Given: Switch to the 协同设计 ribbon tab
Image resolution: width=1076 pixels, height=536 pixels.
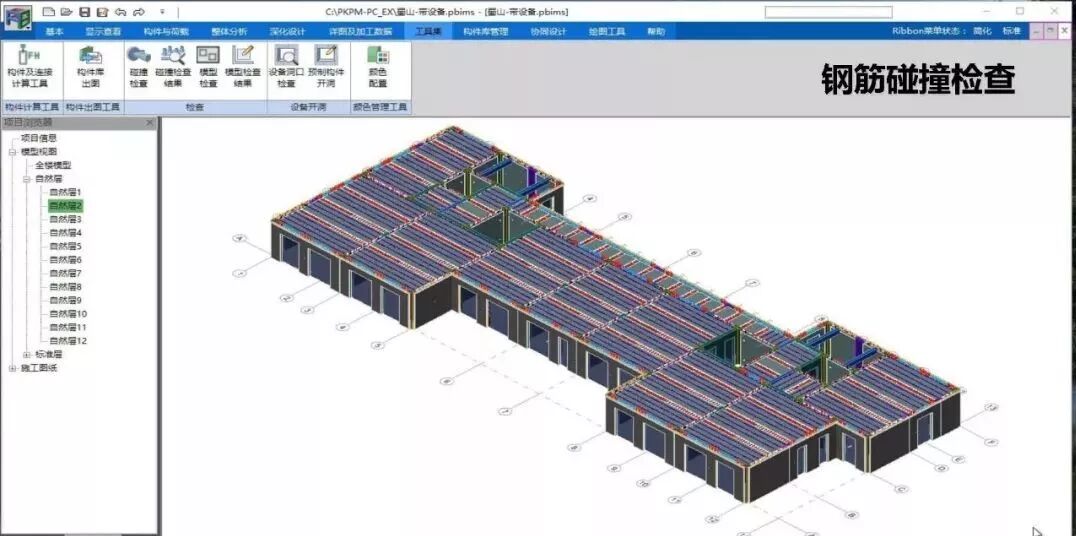Looking at the screenshot, I should click(548, 32).
